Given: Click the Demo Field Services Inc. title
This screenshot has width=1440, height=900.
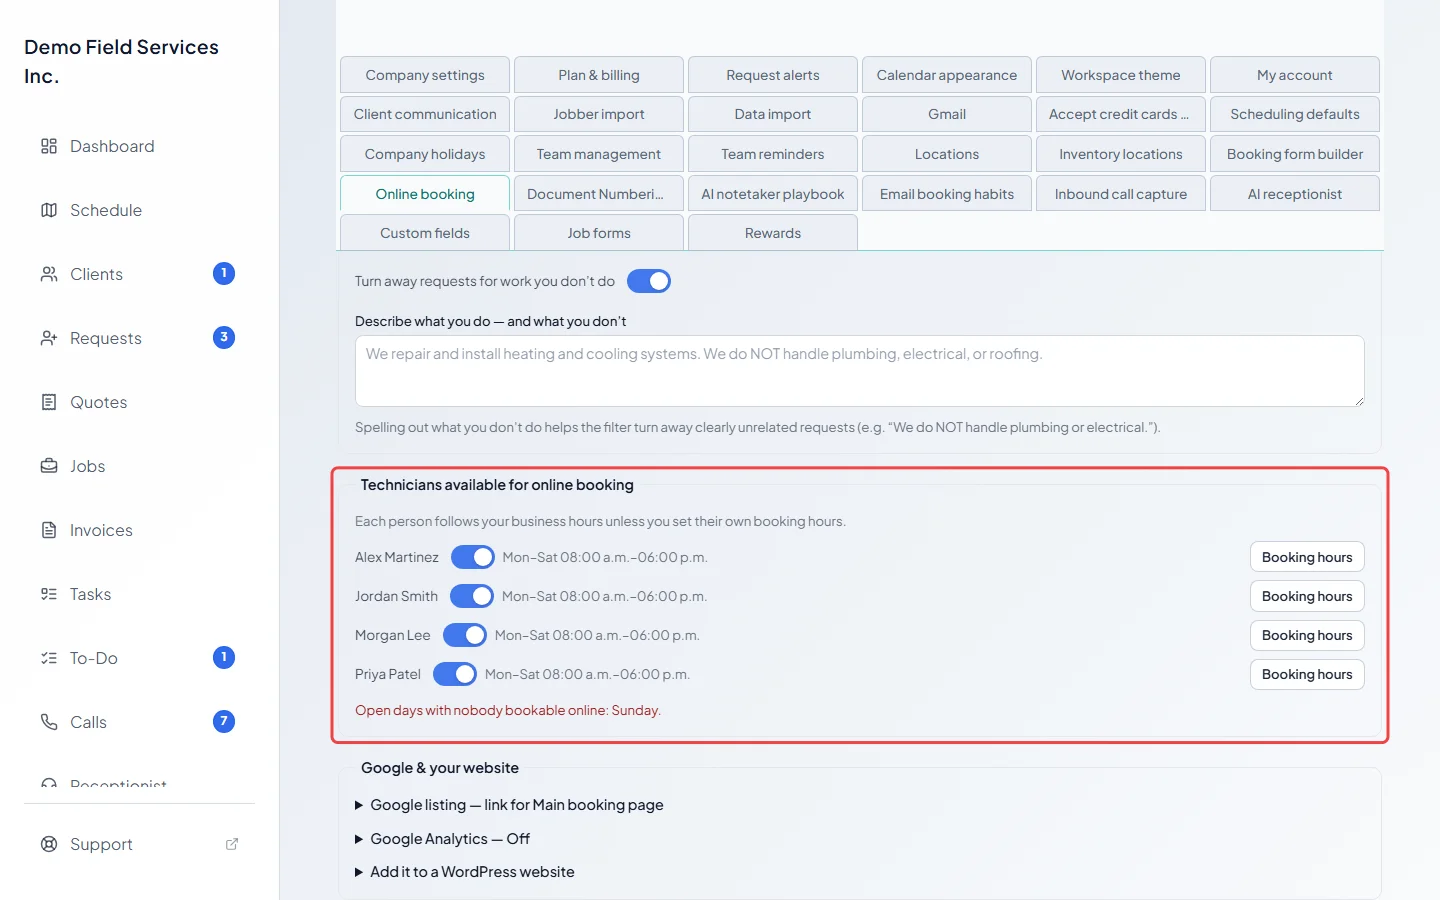Looking at the screenshot, I should point(121,61).
